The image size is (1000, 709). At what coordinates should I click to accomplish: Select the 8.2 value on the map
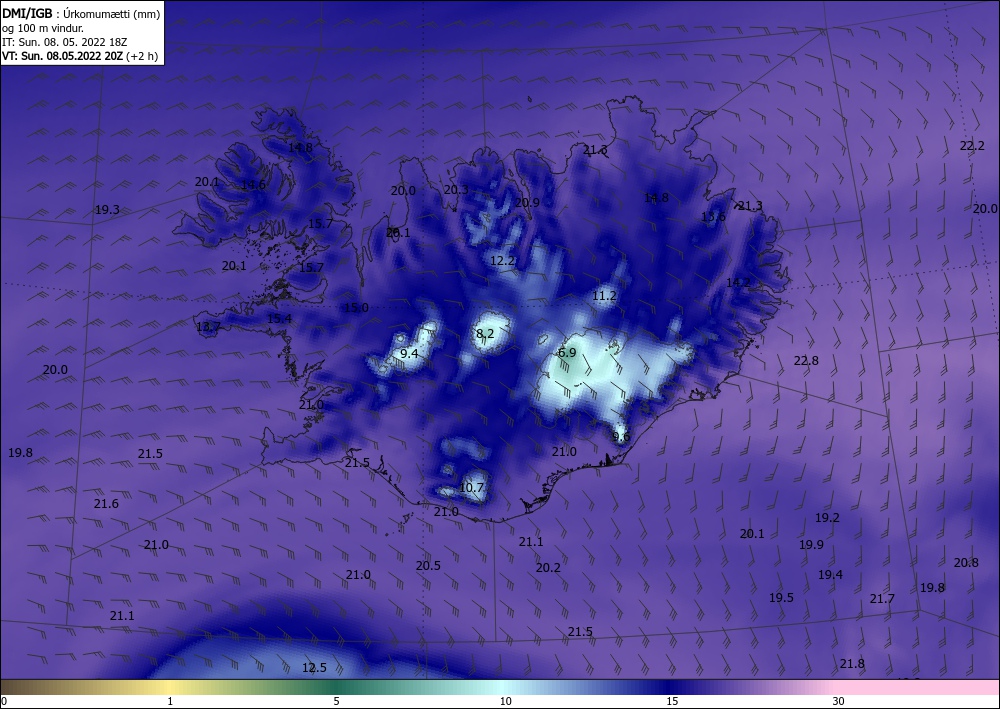tap(485, 333)
